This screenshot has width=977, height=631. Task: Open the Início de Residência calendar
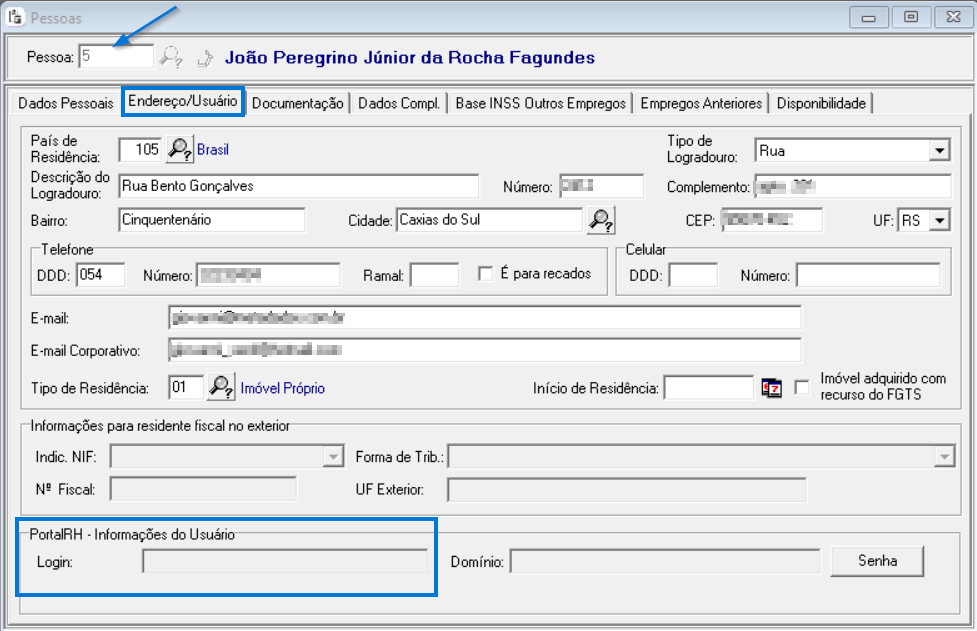[771, 388]
